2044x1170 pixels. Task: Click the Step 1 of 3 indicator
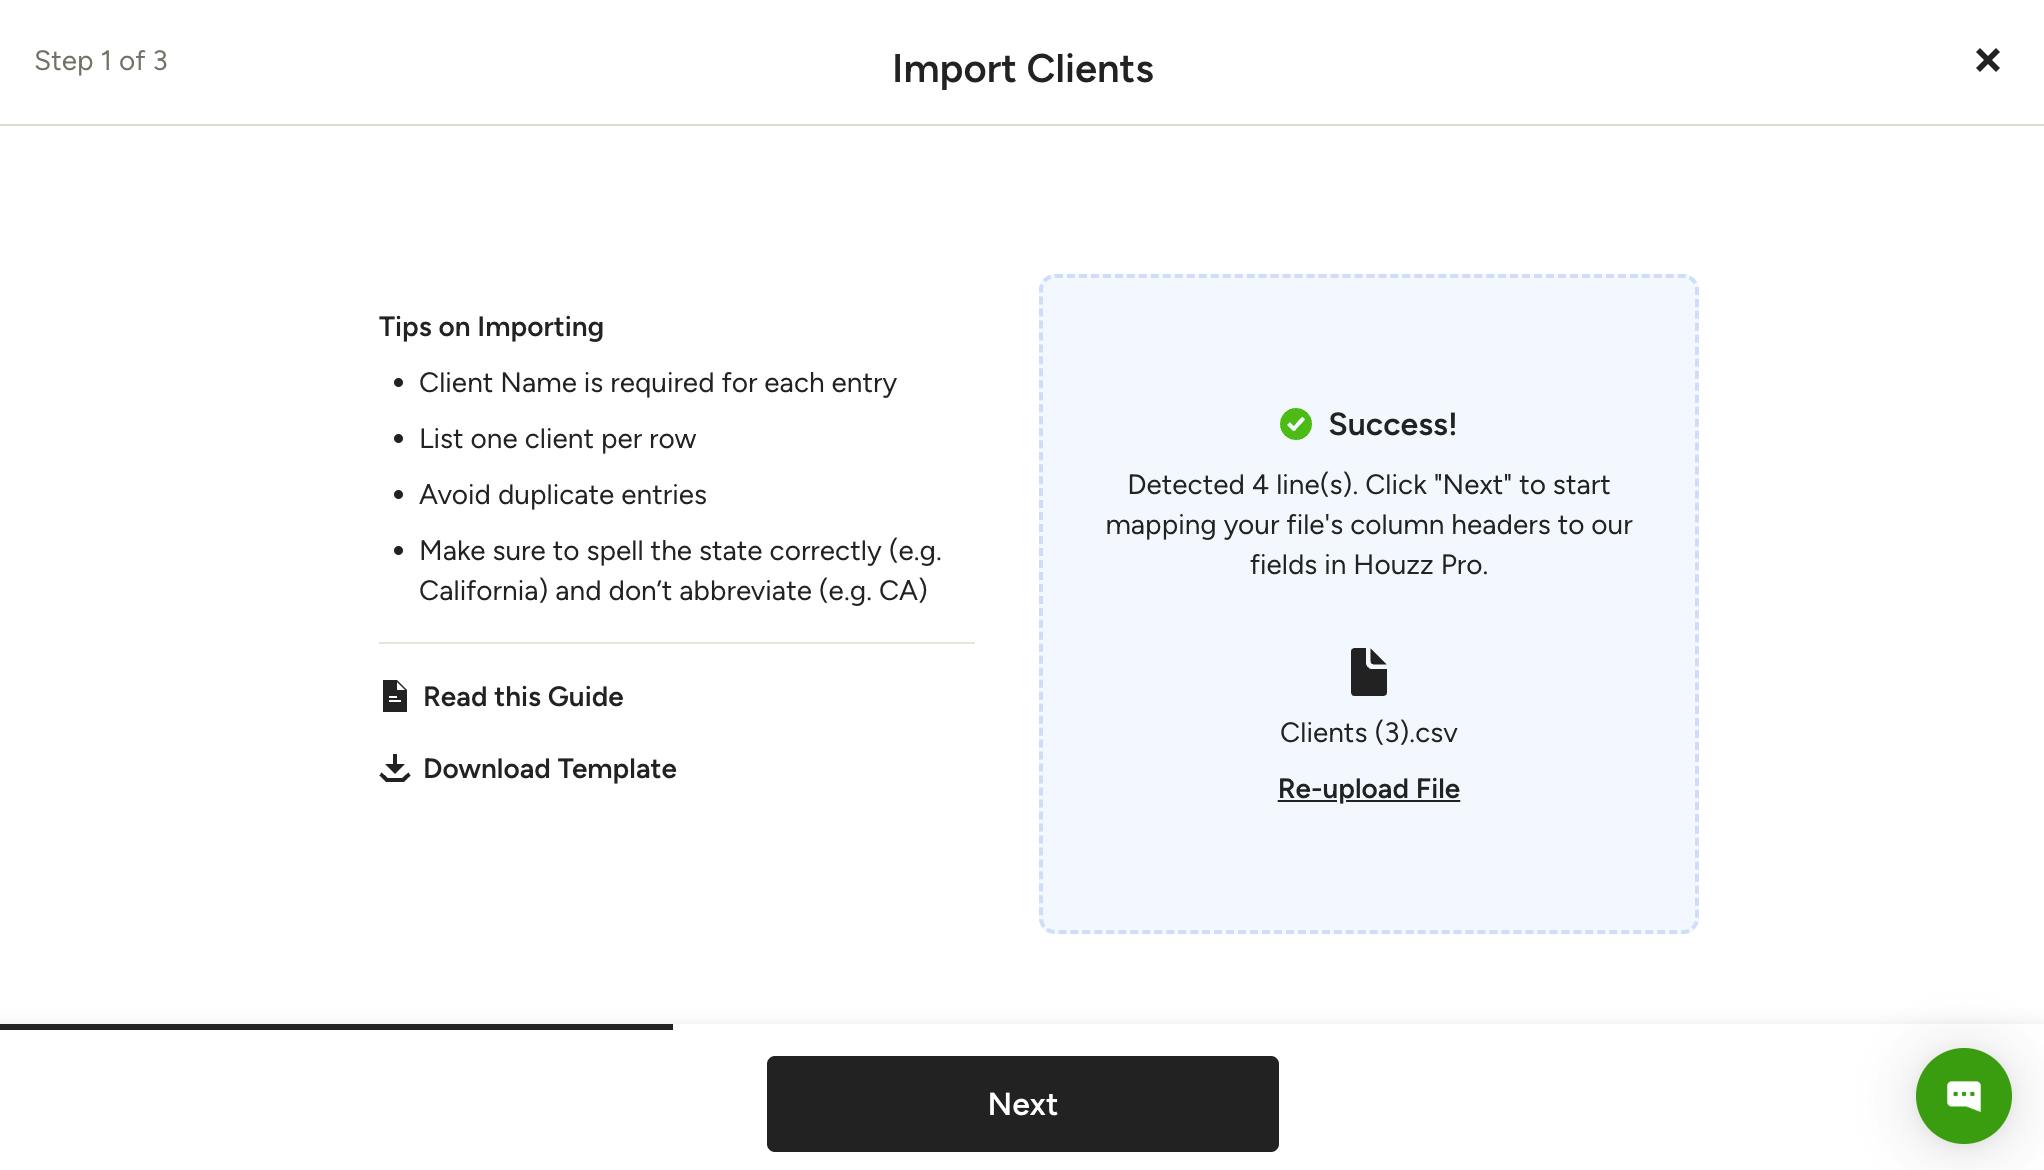[x=101, y=61]
